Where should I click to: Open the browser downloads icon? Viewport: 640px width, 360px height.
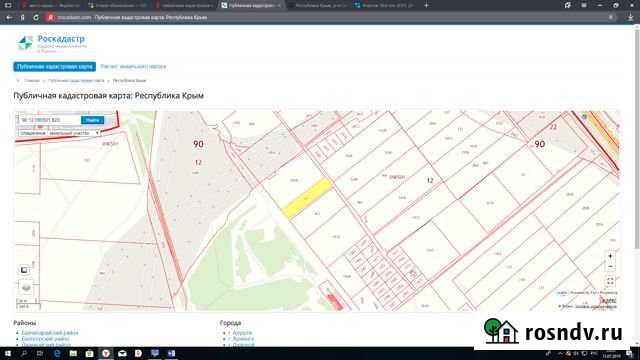(x=631, y=18)
